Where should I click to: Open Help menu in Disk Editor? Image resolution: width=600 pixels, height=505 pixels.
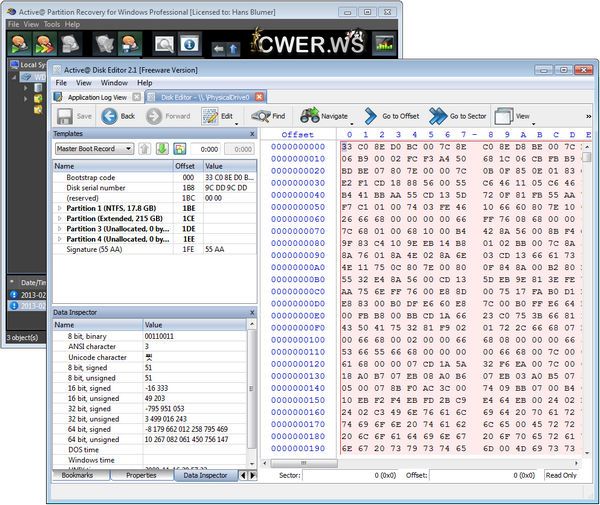click(x=145, y=83)
